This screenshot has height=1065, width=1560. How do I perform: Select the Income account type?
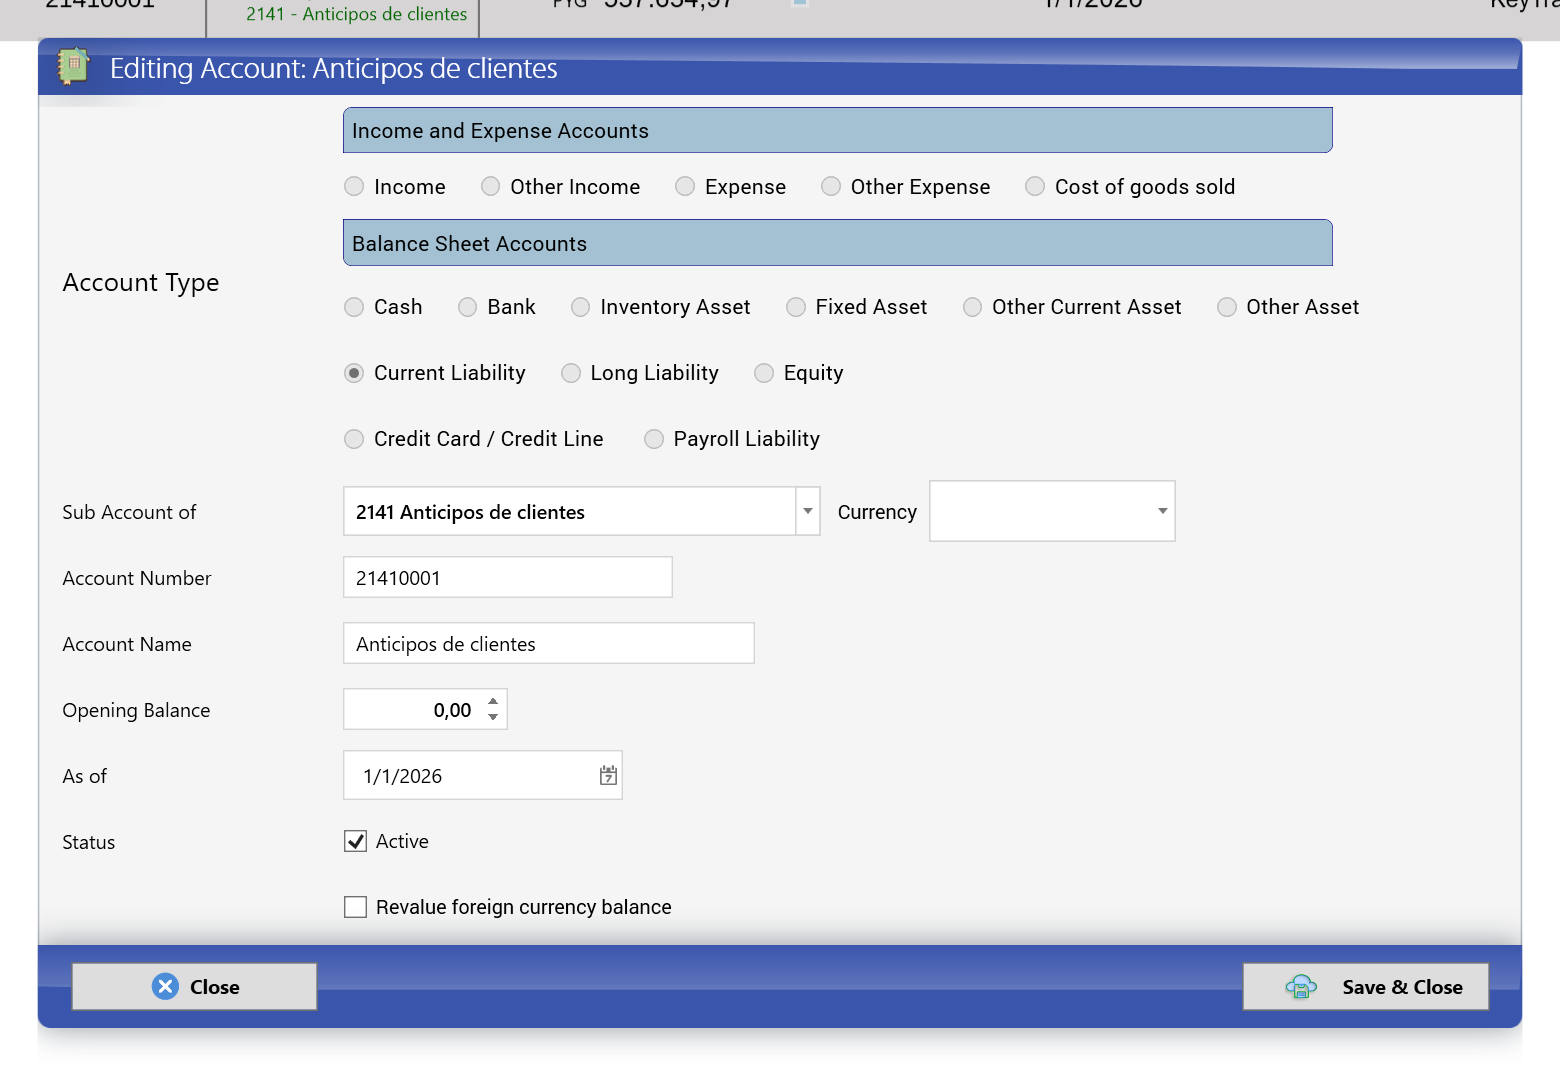[x=354, y=186]
